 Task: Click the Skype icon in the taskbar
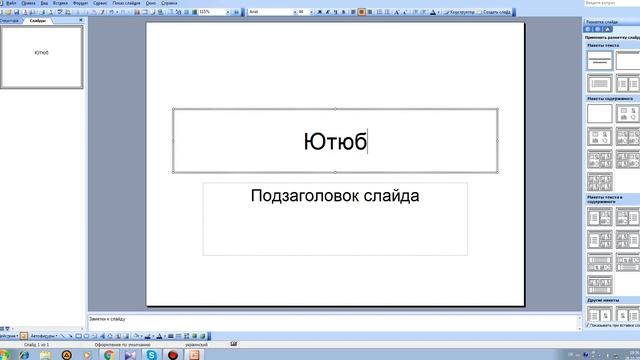point(151,355)
